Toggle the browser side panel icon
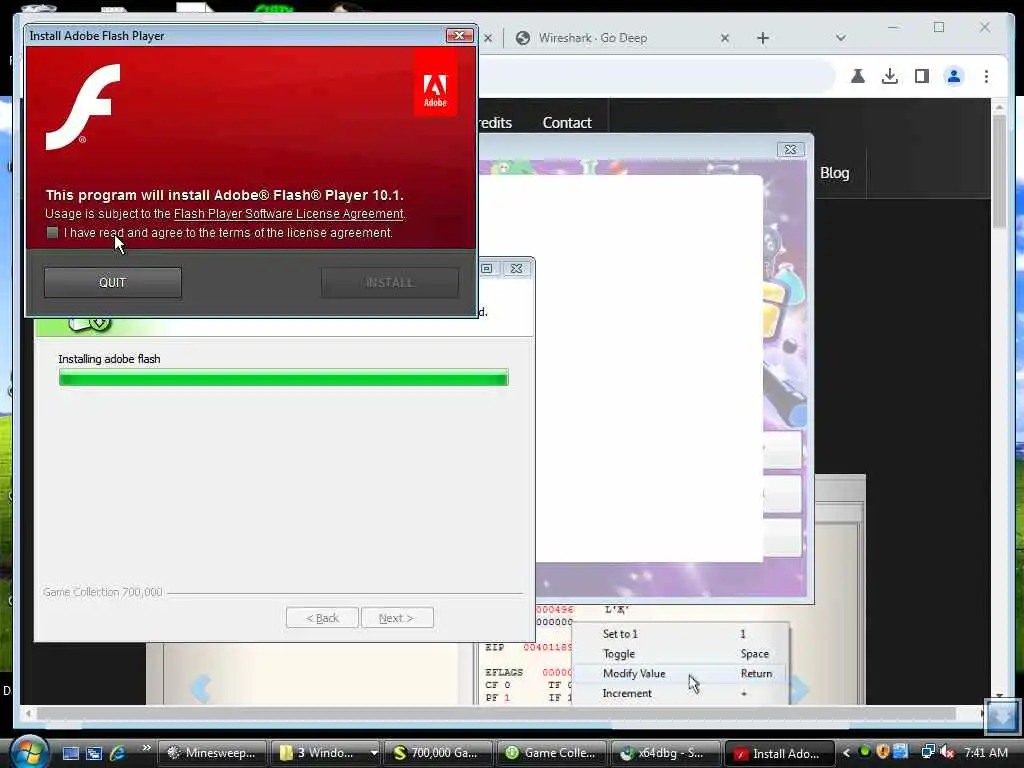 921,76
